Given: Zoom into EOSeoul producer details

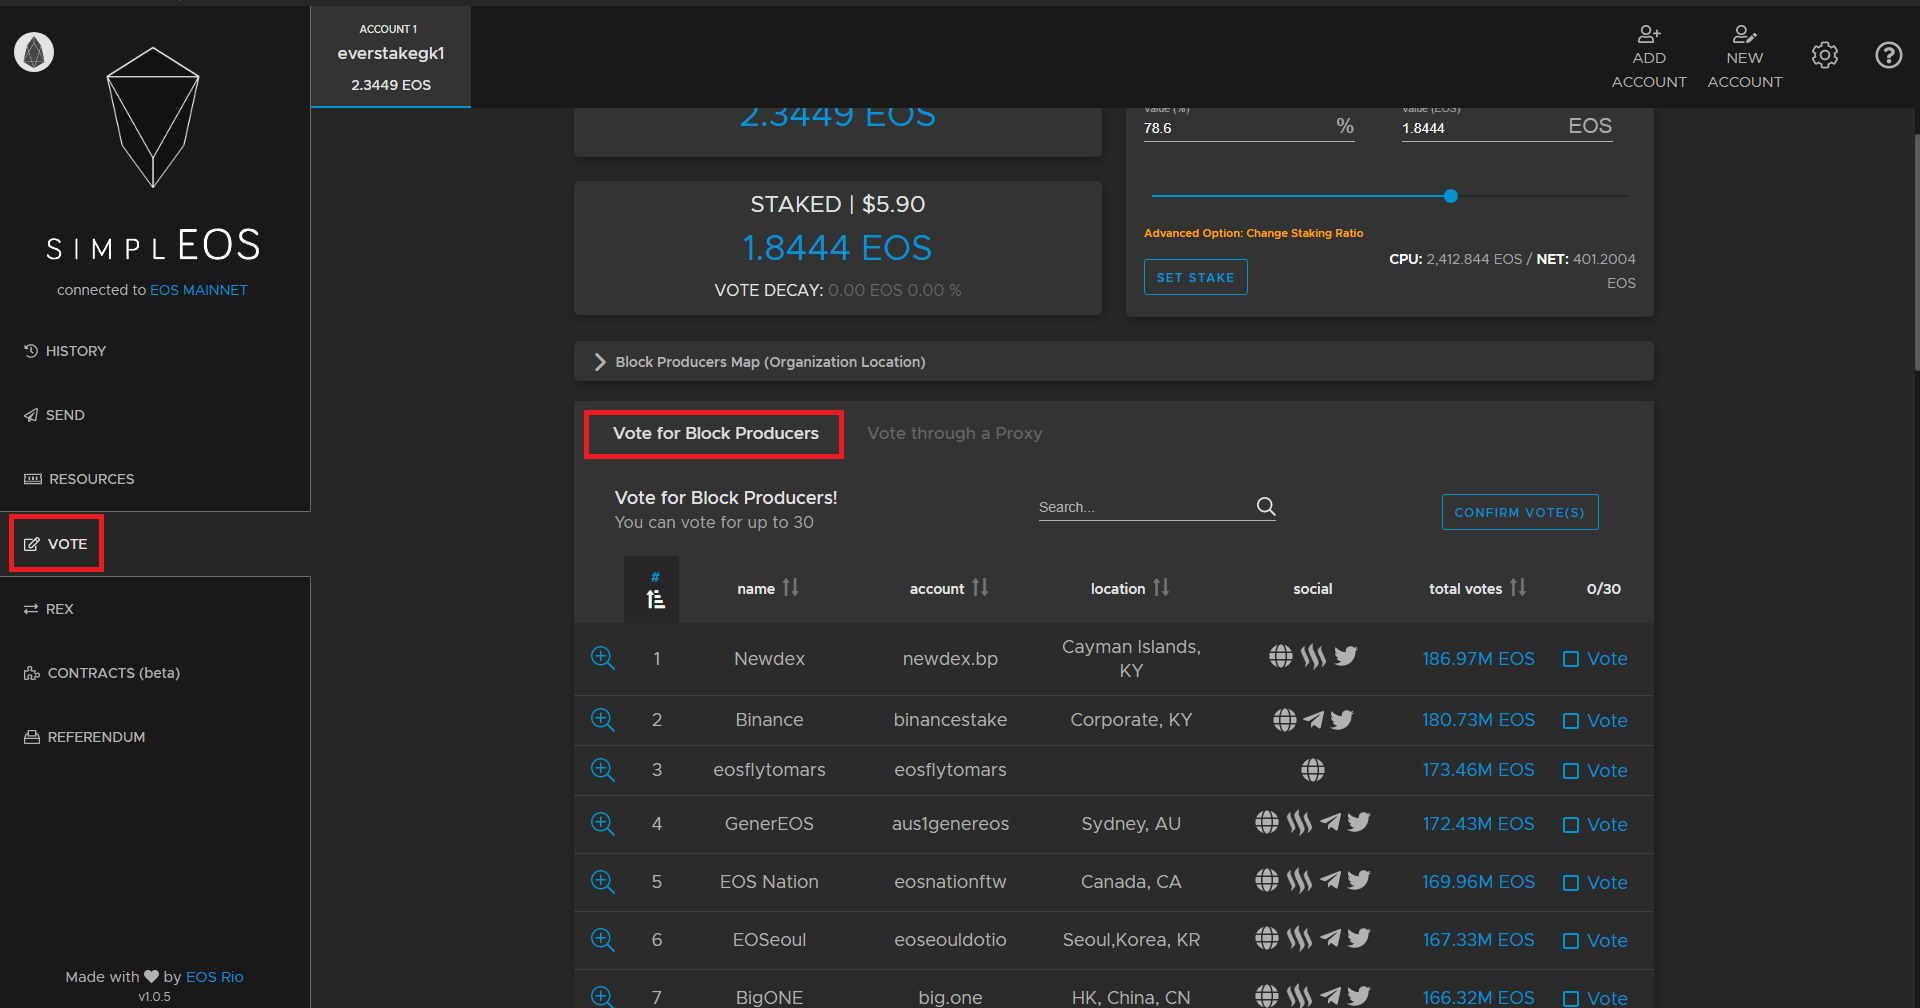Looking at the screenshot, I should (602, 940).
